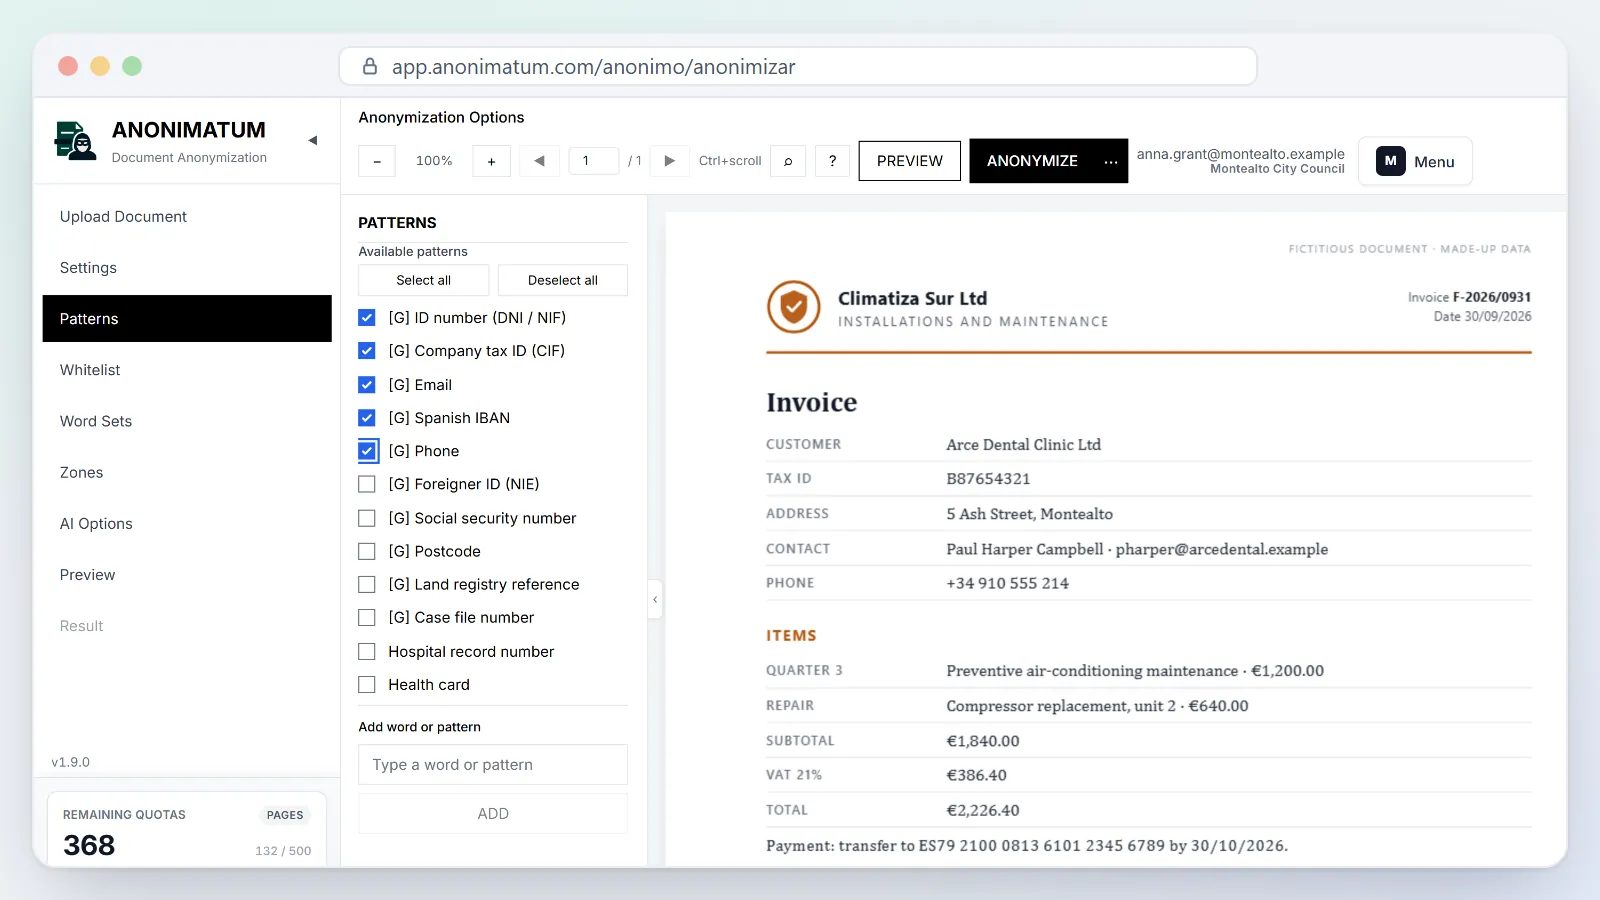Enable the Case file number pattern

[x=367, y=618]
